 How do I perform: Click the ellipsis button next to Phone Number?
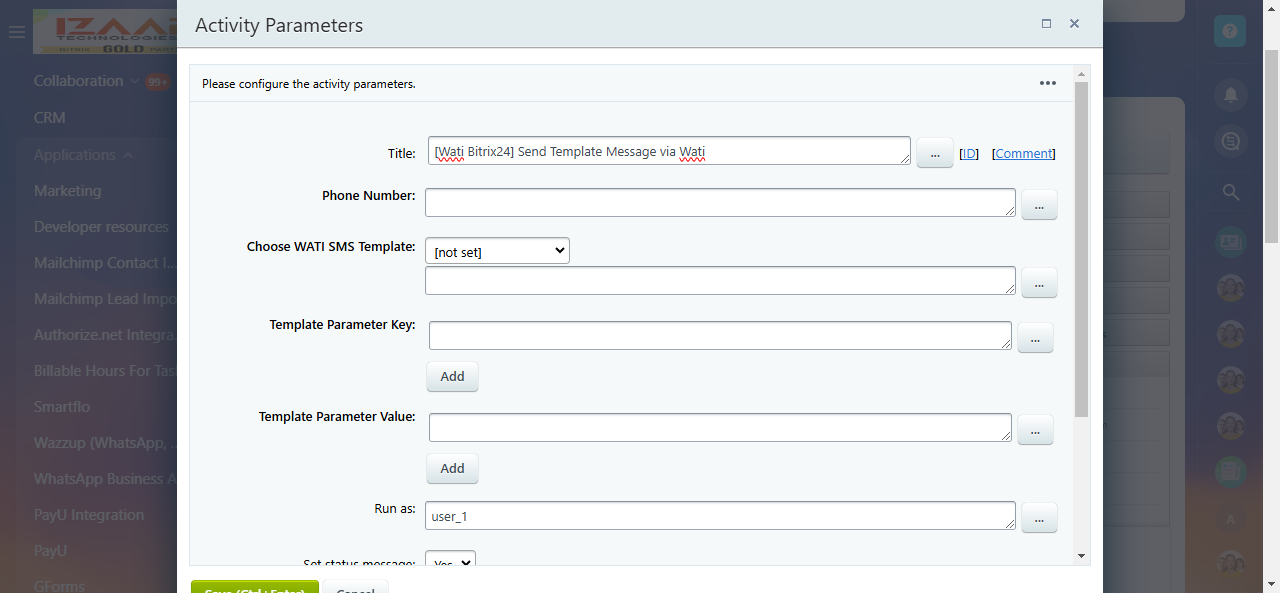click(1039, 205)
